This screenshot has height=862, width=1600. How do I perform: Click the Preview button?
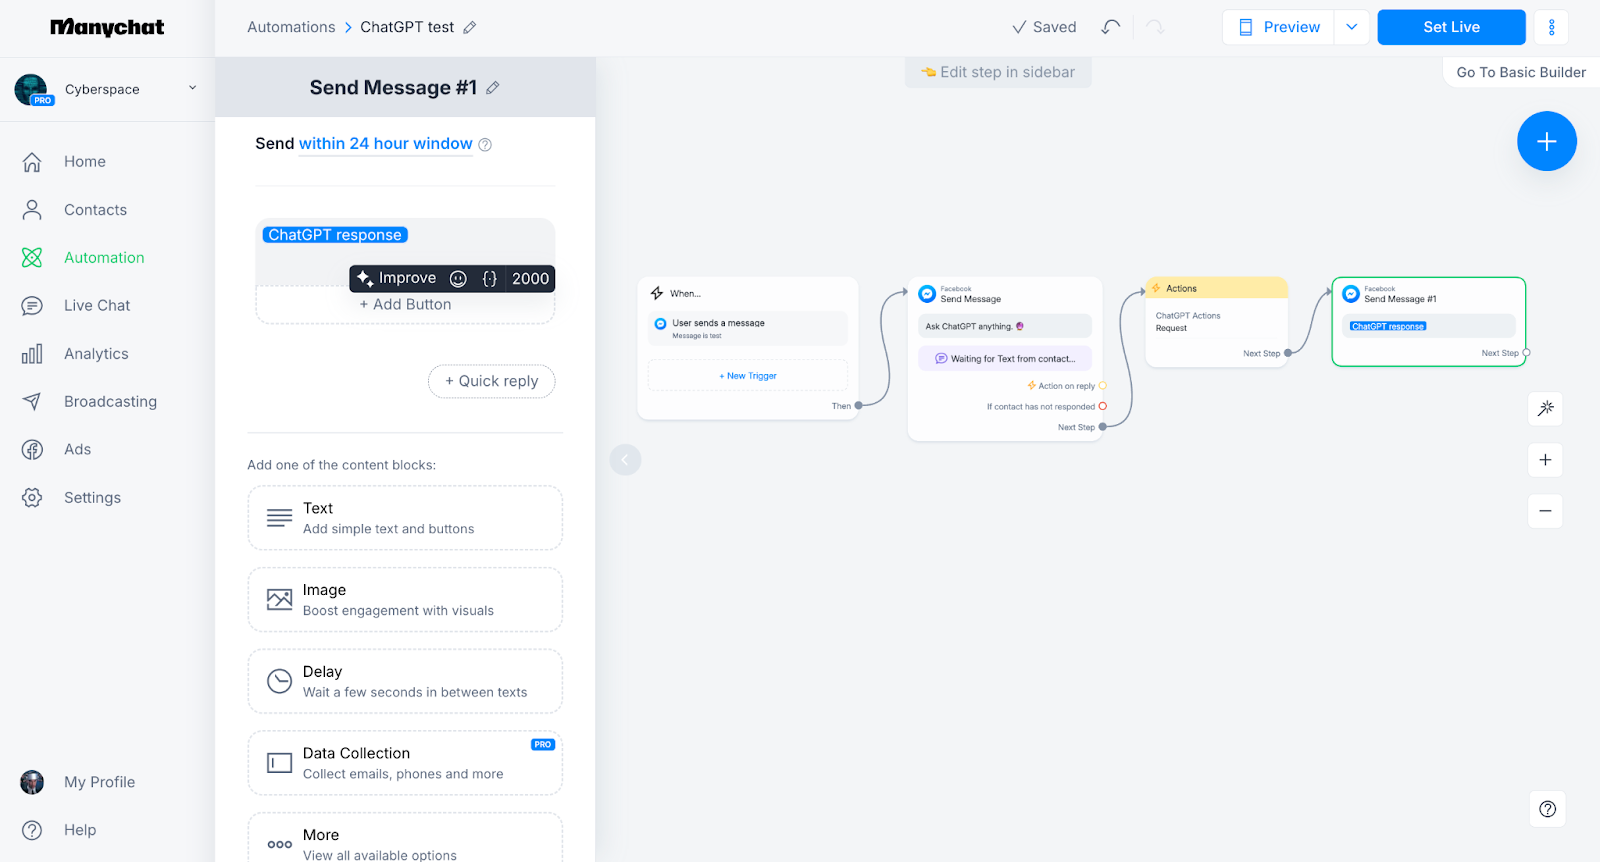pyautogui.click(x=1279, y=27)
